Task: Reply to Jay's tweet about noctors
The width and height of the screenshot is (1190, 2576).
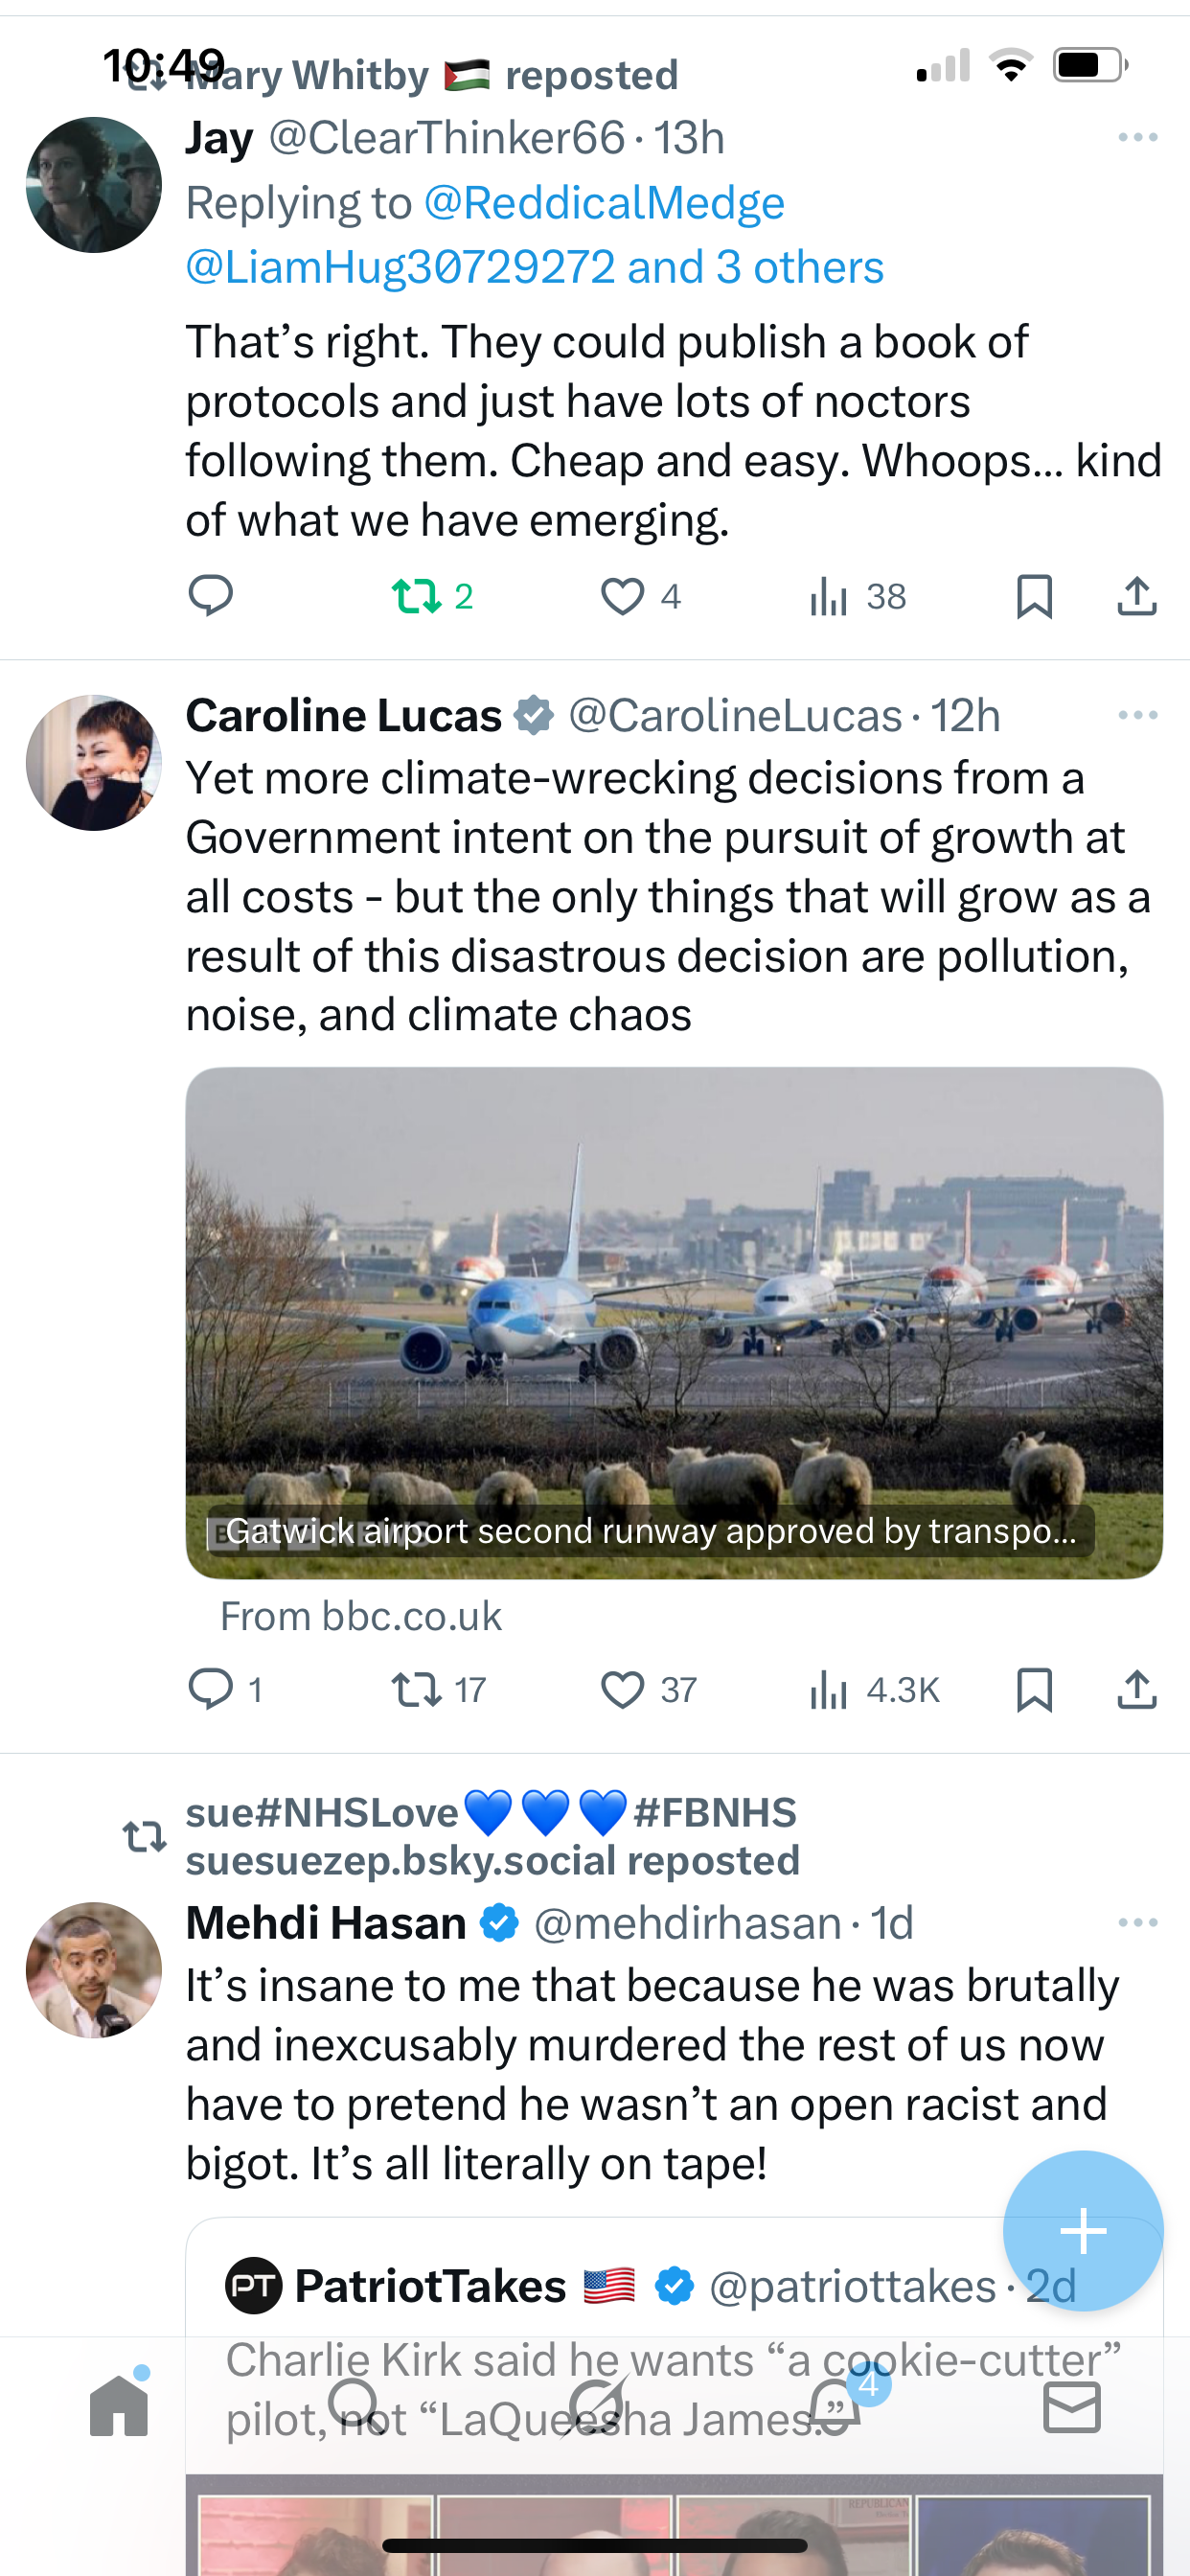Action: click(211, 596)
